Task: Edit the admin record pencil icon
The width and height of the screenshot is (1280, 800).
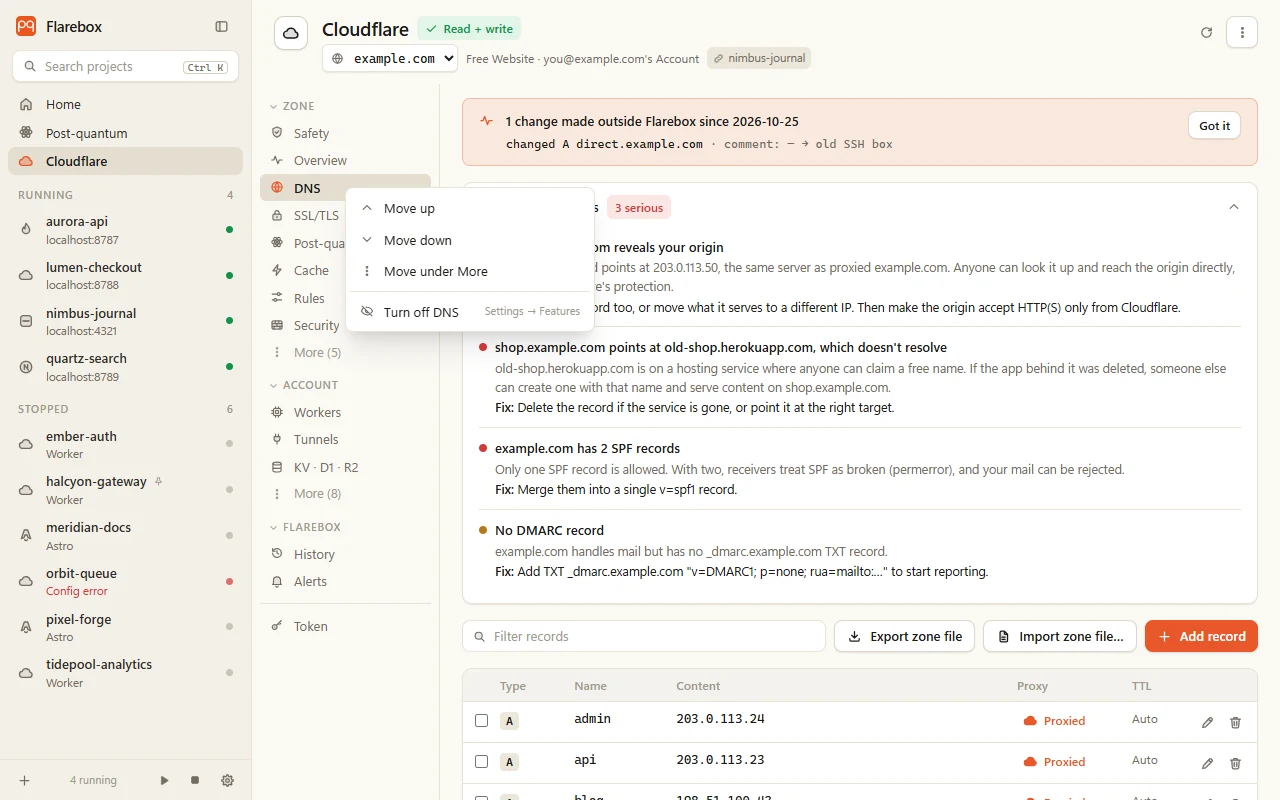Action: coord(1207,722)
